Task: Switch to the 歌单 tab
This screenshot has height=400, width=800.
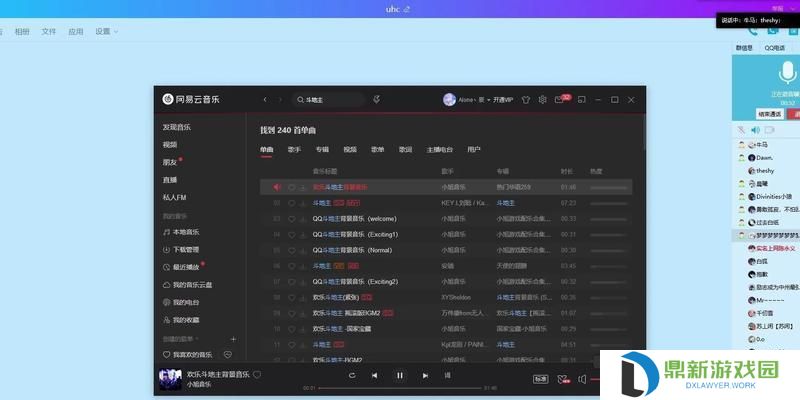Action: (378, 149)
